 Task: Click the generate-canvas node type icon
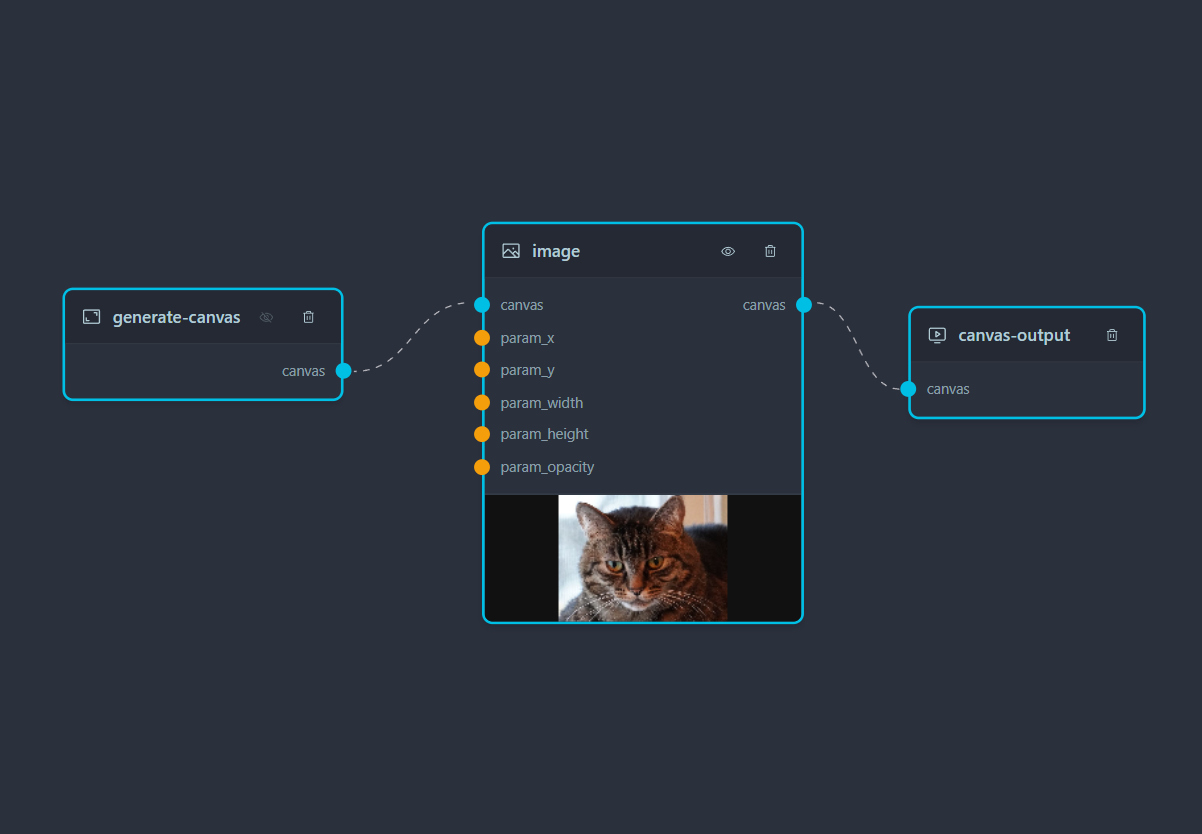click(91, 317)
